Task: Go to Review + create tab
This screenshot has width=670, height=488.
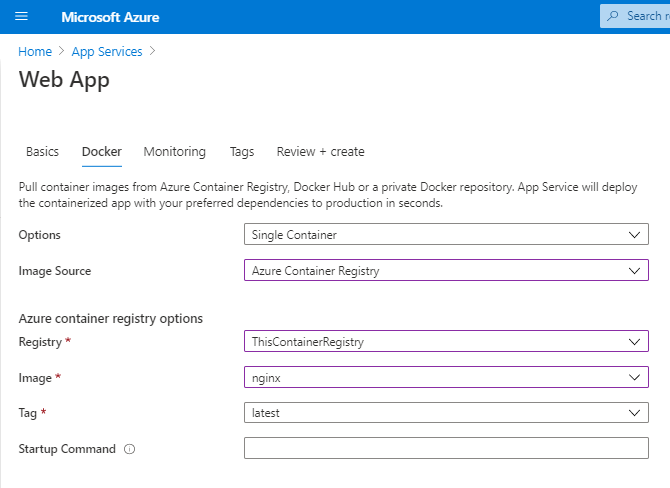Action: tap(320, 152)
